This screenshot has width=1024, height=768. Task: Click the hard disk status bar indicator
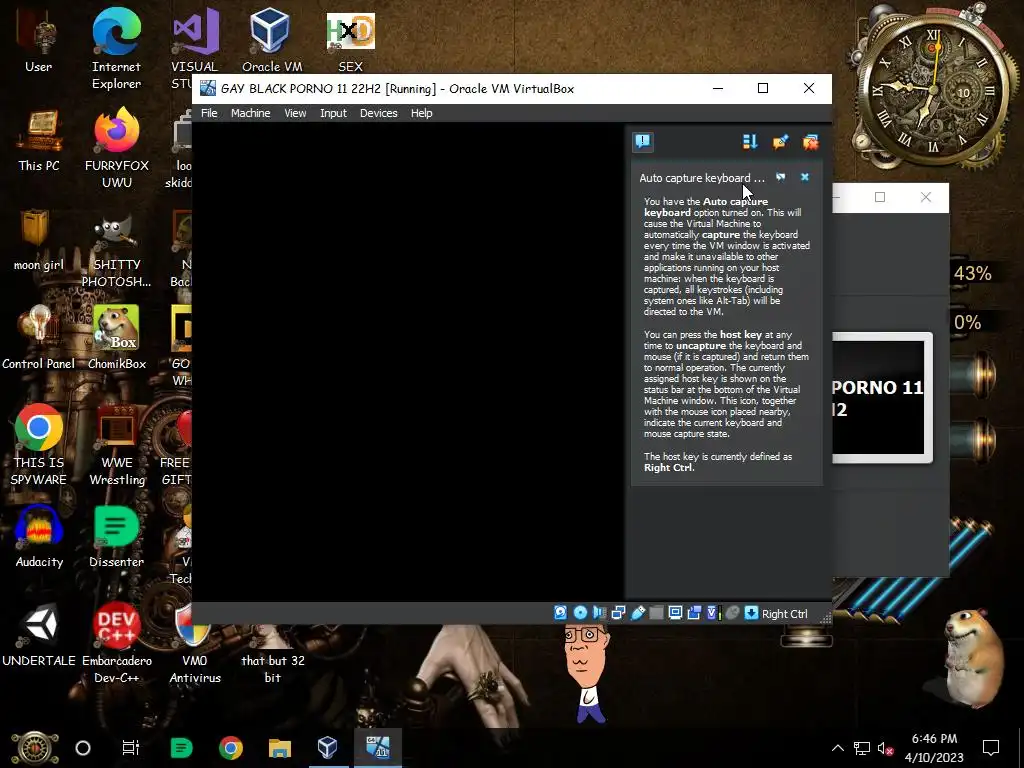click(560, 613)
